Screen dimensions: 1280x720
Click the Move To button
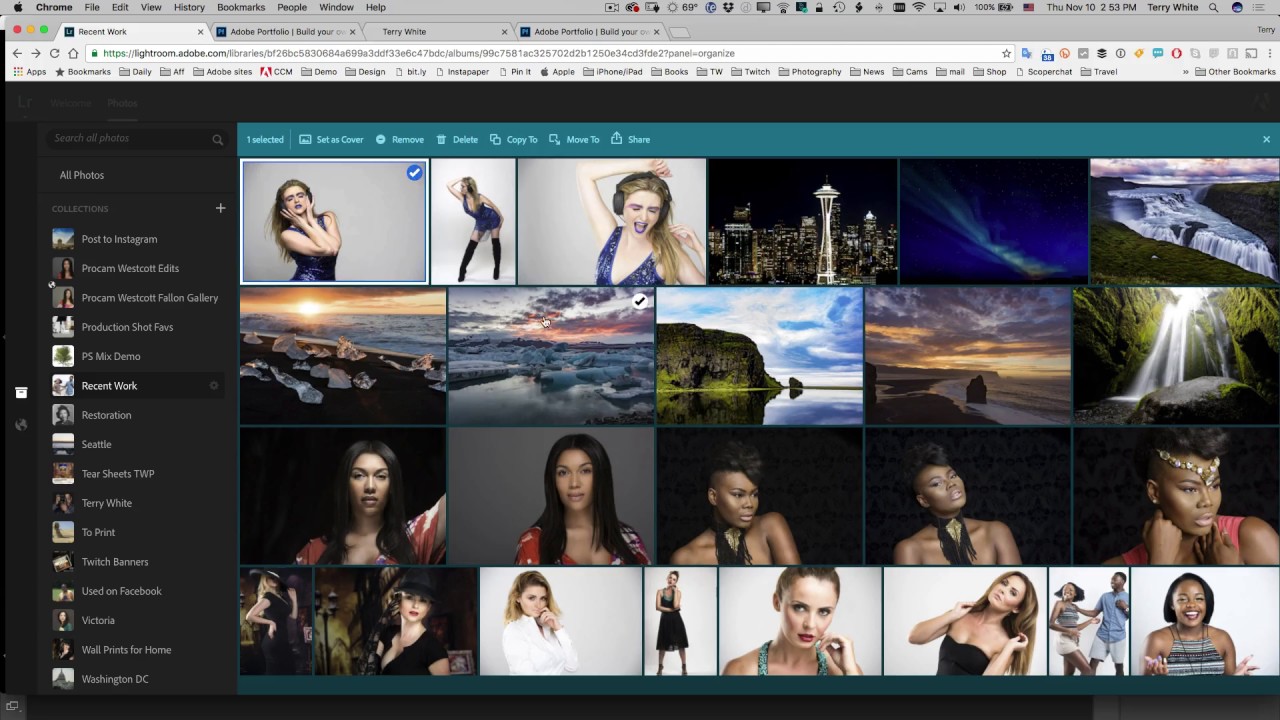click(x=574, y=139)
